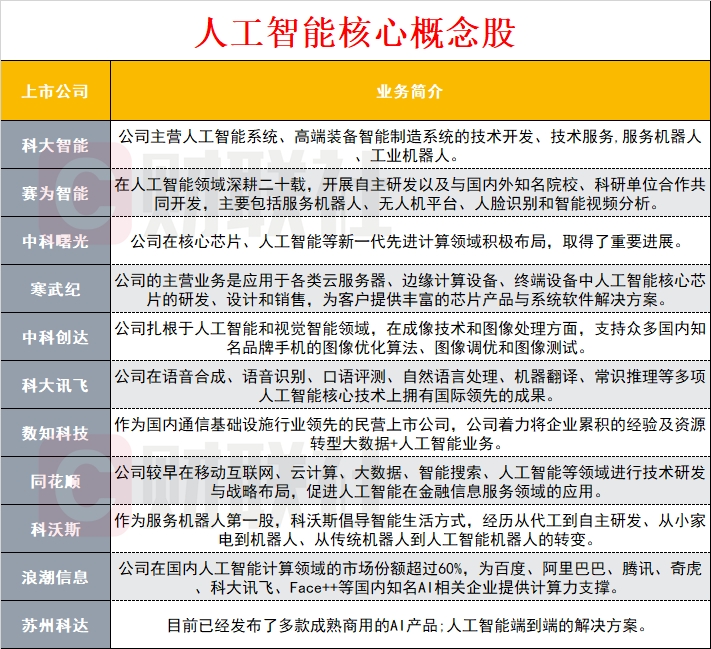The width and height of the screenshot is (711, 649).
Task: Click the 同花顺 company cell
Action: click(x=55, y=481)
